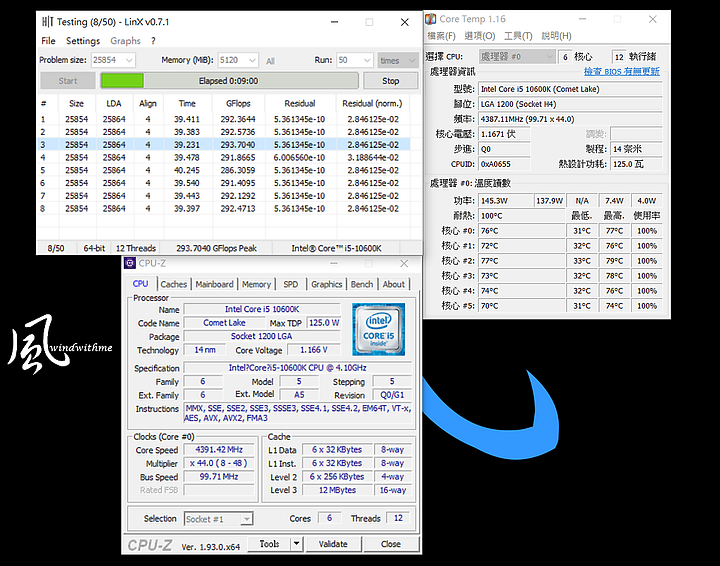
Task: Switch to the Bench tab in CPU-Z
Action: (x=362, y=284)
